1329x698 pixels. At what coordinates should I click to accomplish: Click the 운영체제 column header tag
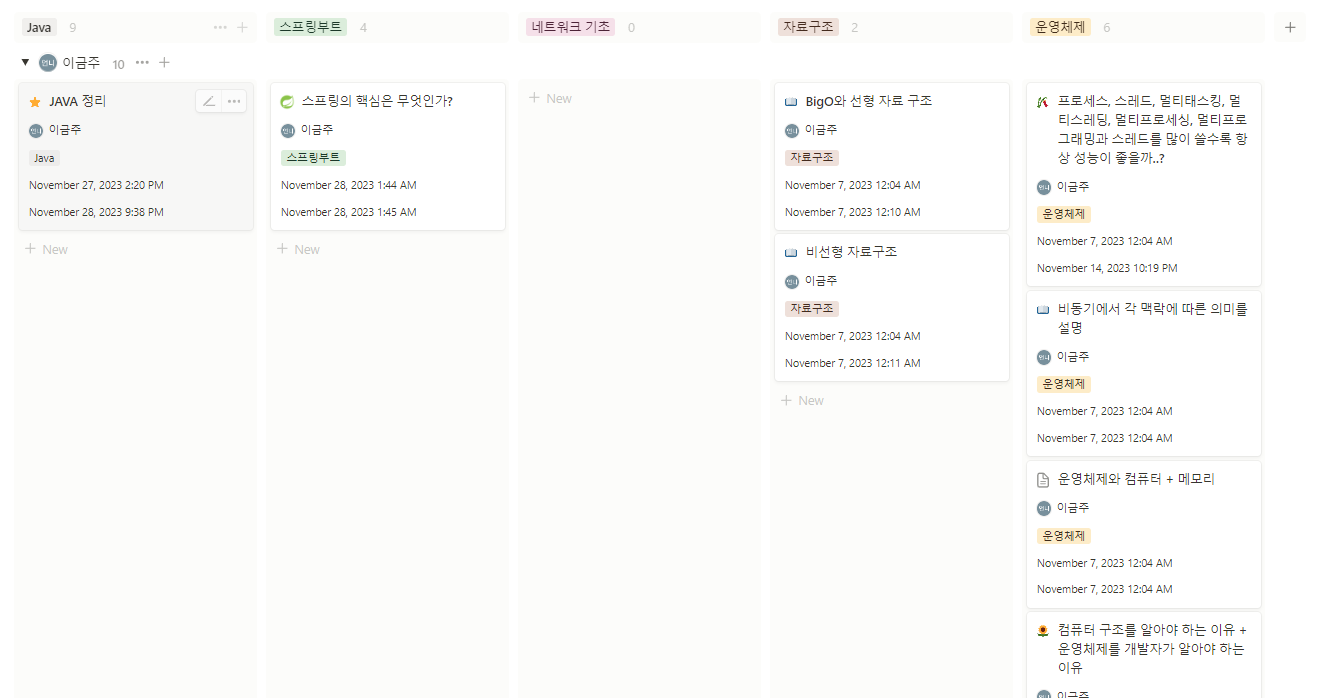click(x=1060, y=27)
